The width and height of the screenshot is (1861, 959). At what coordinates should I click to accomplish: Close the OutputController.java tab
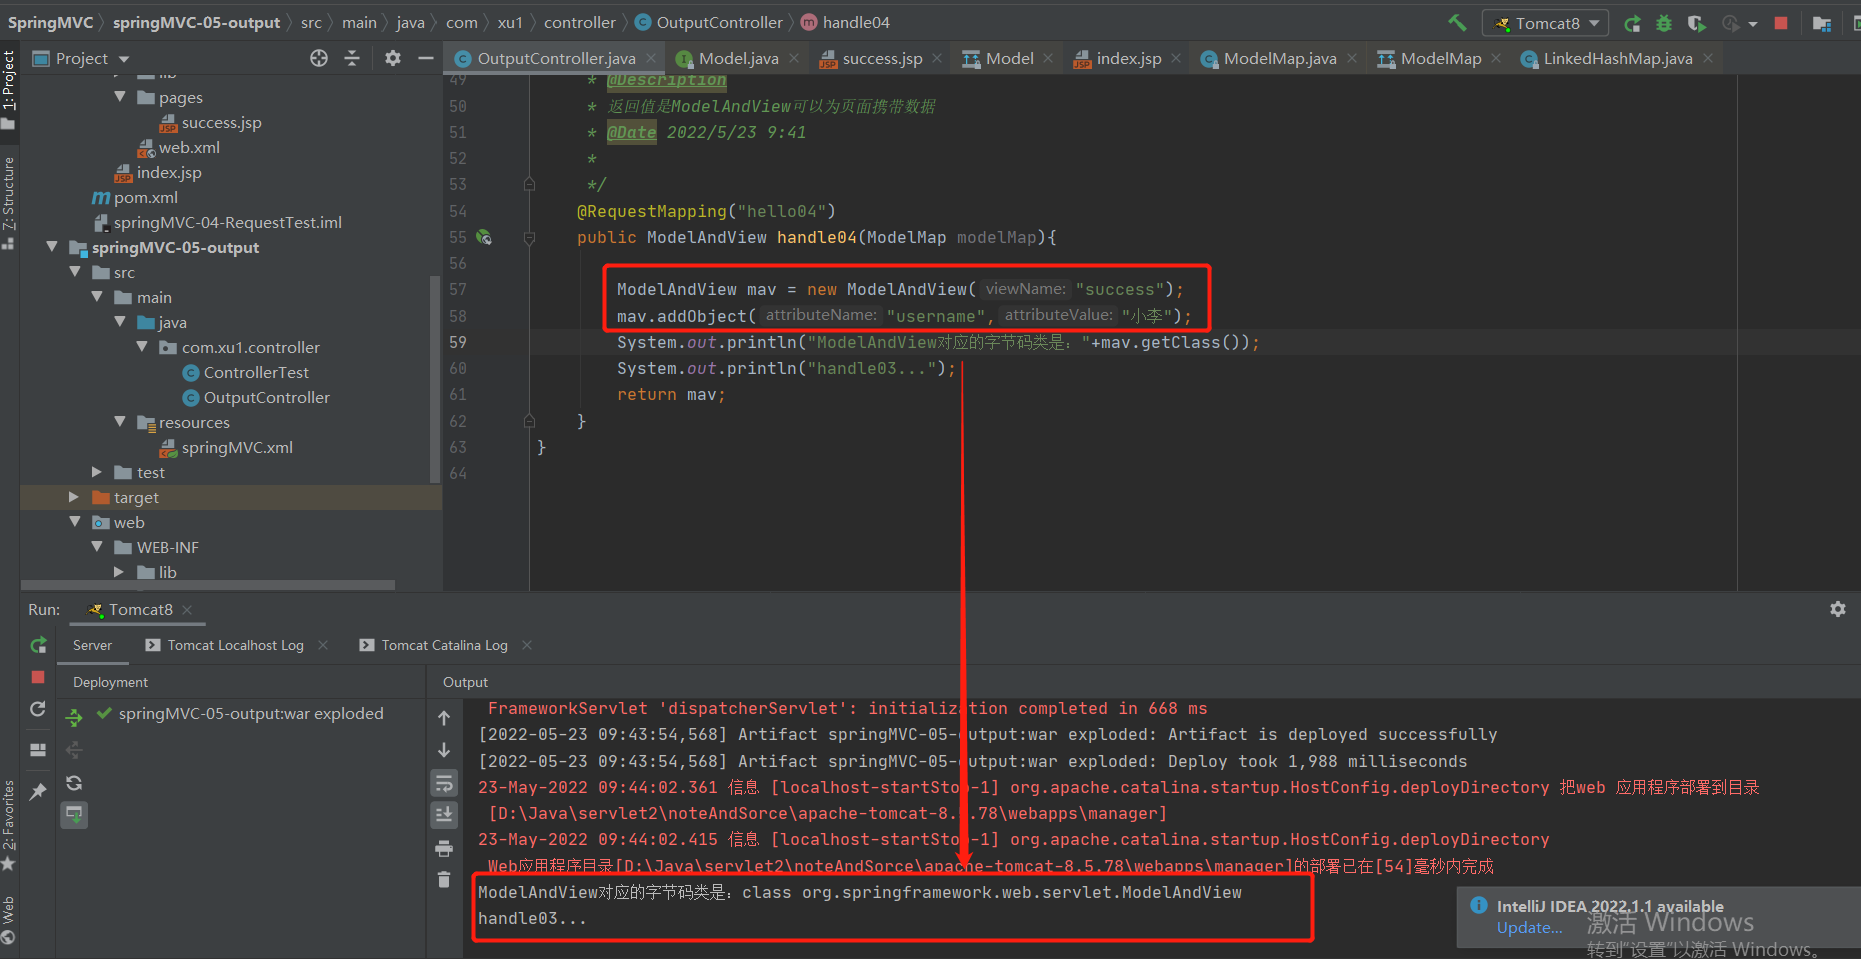point(651,58)
